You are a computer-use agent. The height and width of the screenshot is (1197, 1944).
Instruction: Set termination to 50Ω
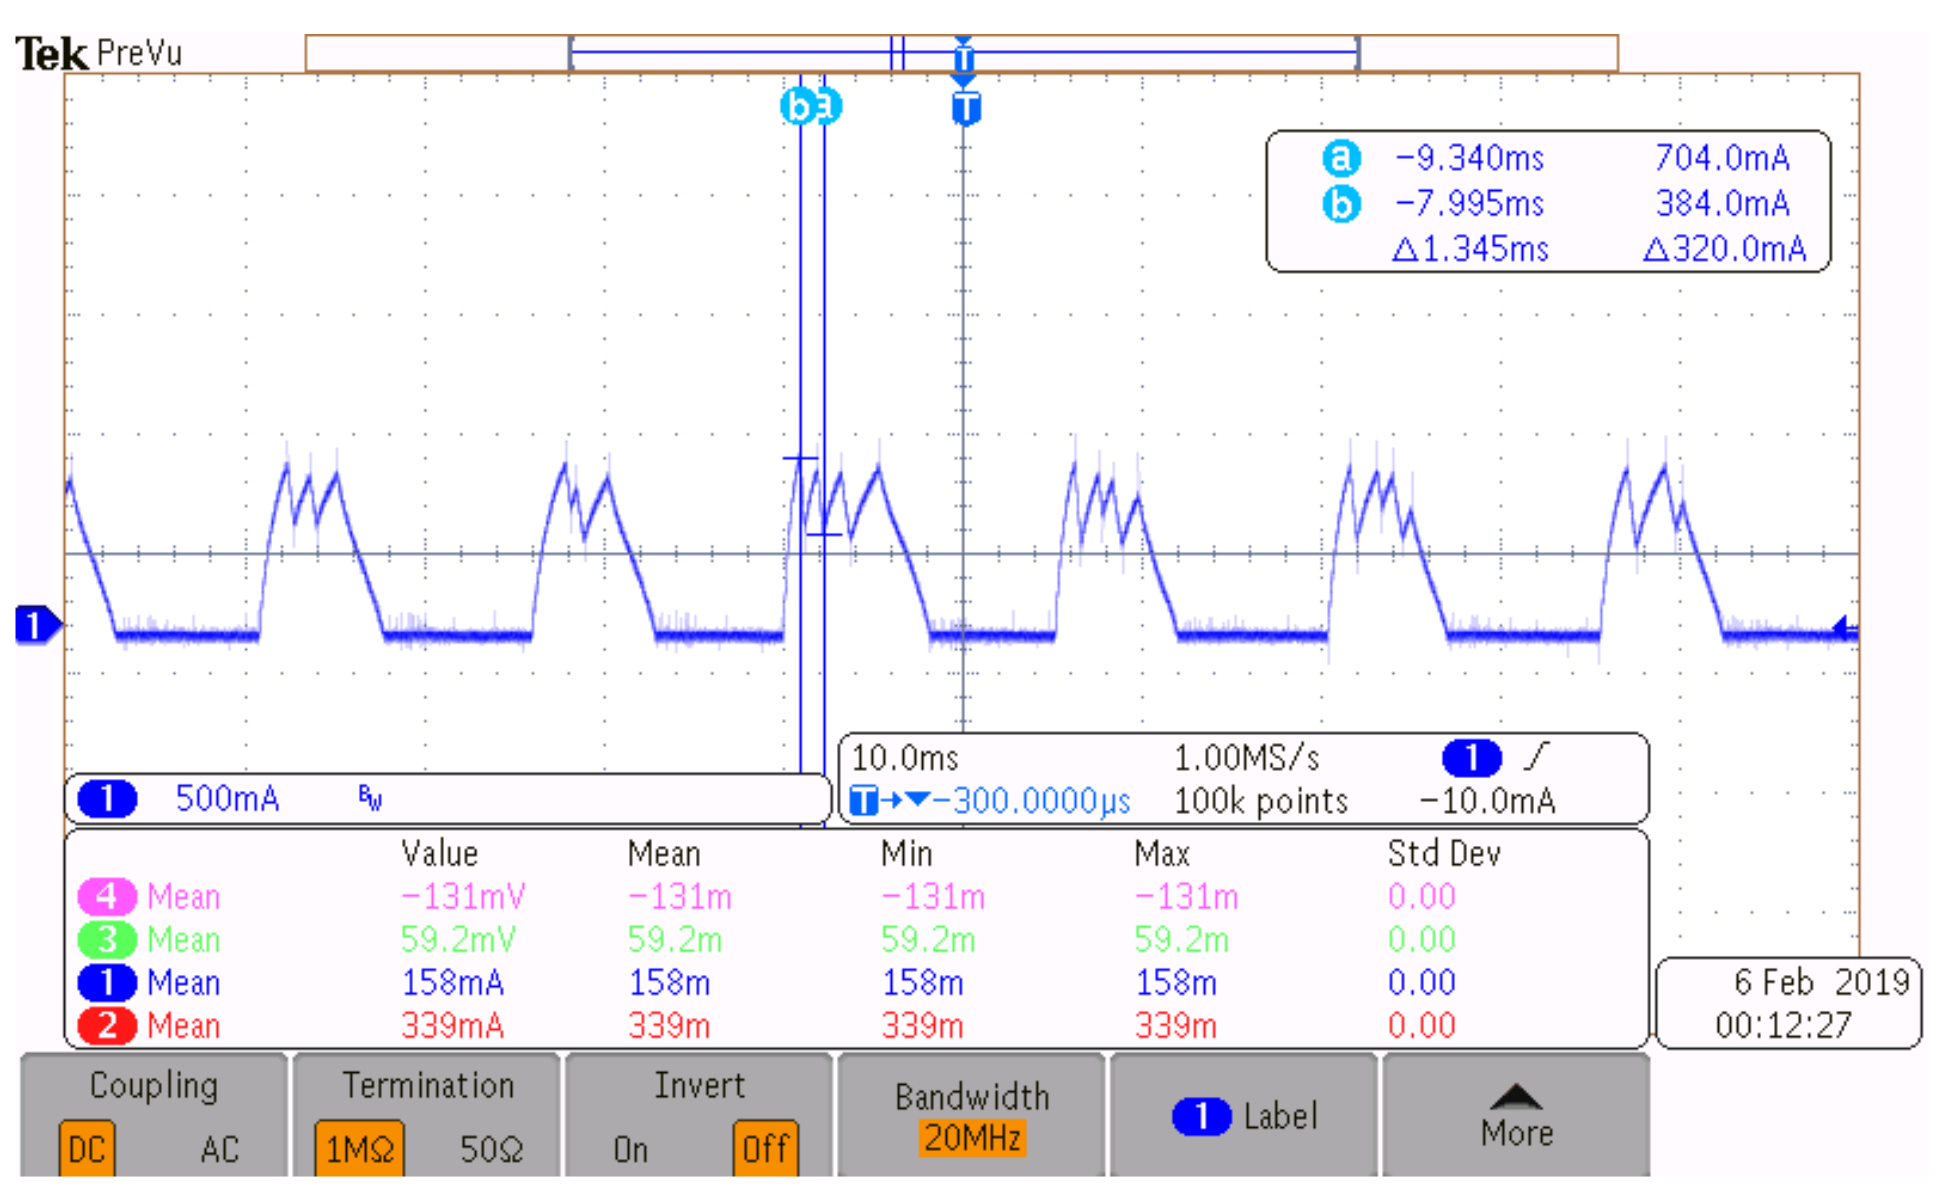click(x=491, y=1149)
